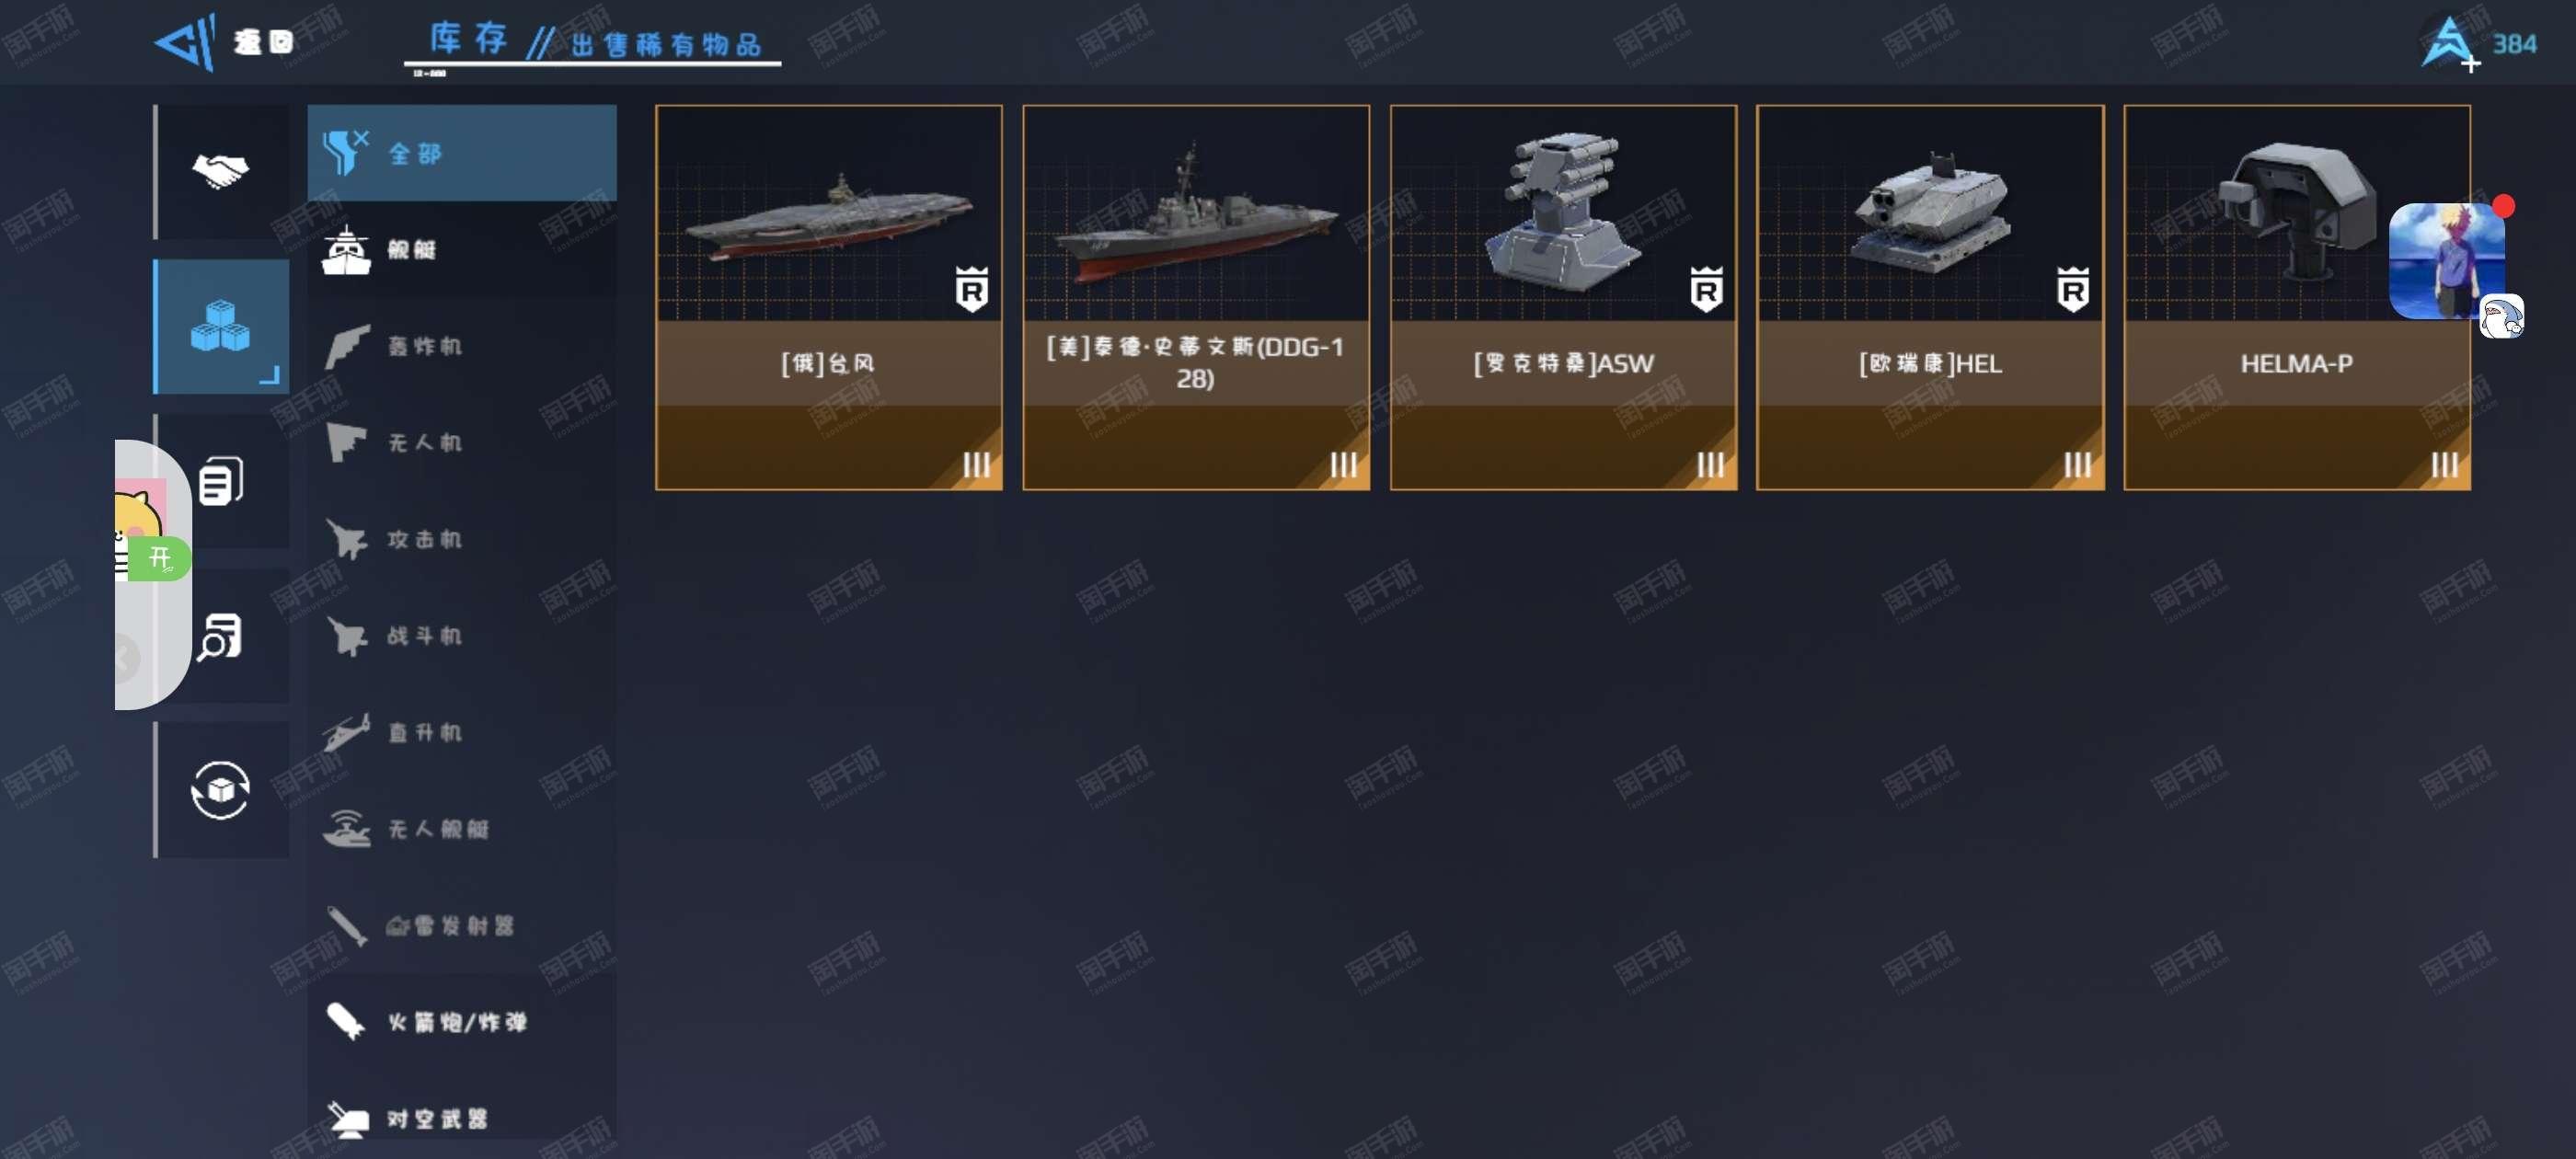Open the box exchange cycle icon

(221, 790)
